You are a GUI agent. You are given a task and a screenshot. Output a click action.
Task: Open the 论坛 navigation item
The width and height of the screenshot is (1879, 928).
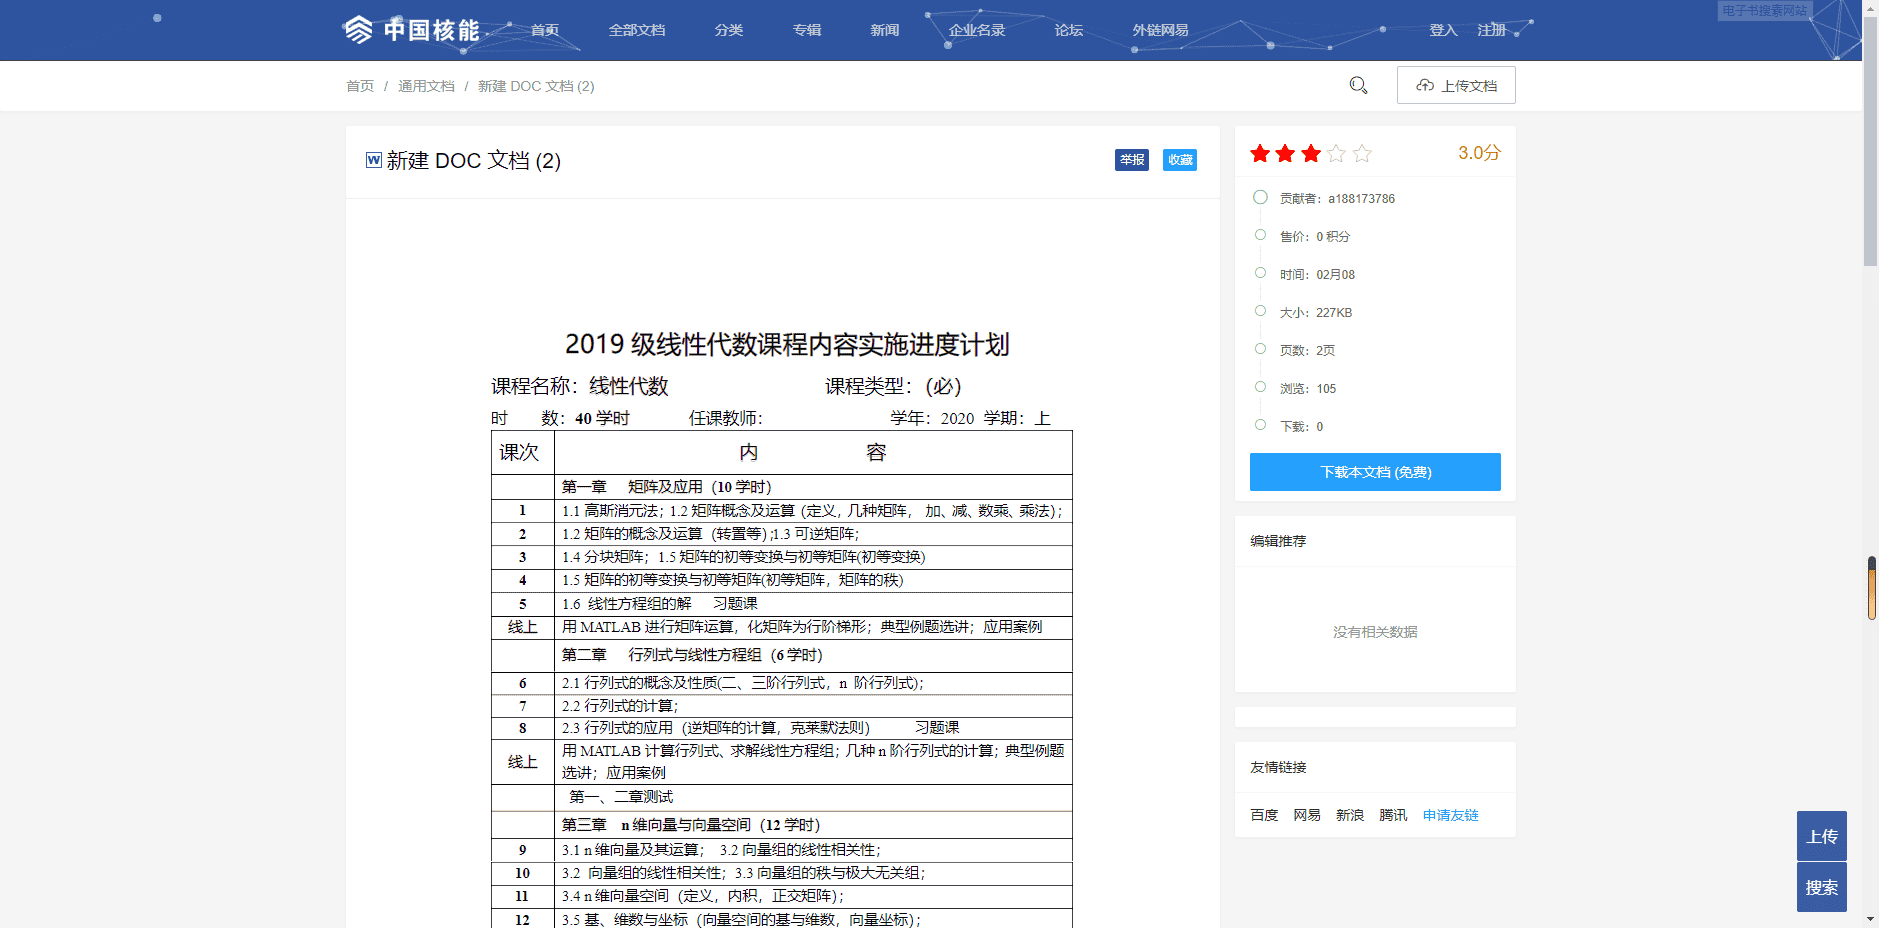pos(1066,30)
